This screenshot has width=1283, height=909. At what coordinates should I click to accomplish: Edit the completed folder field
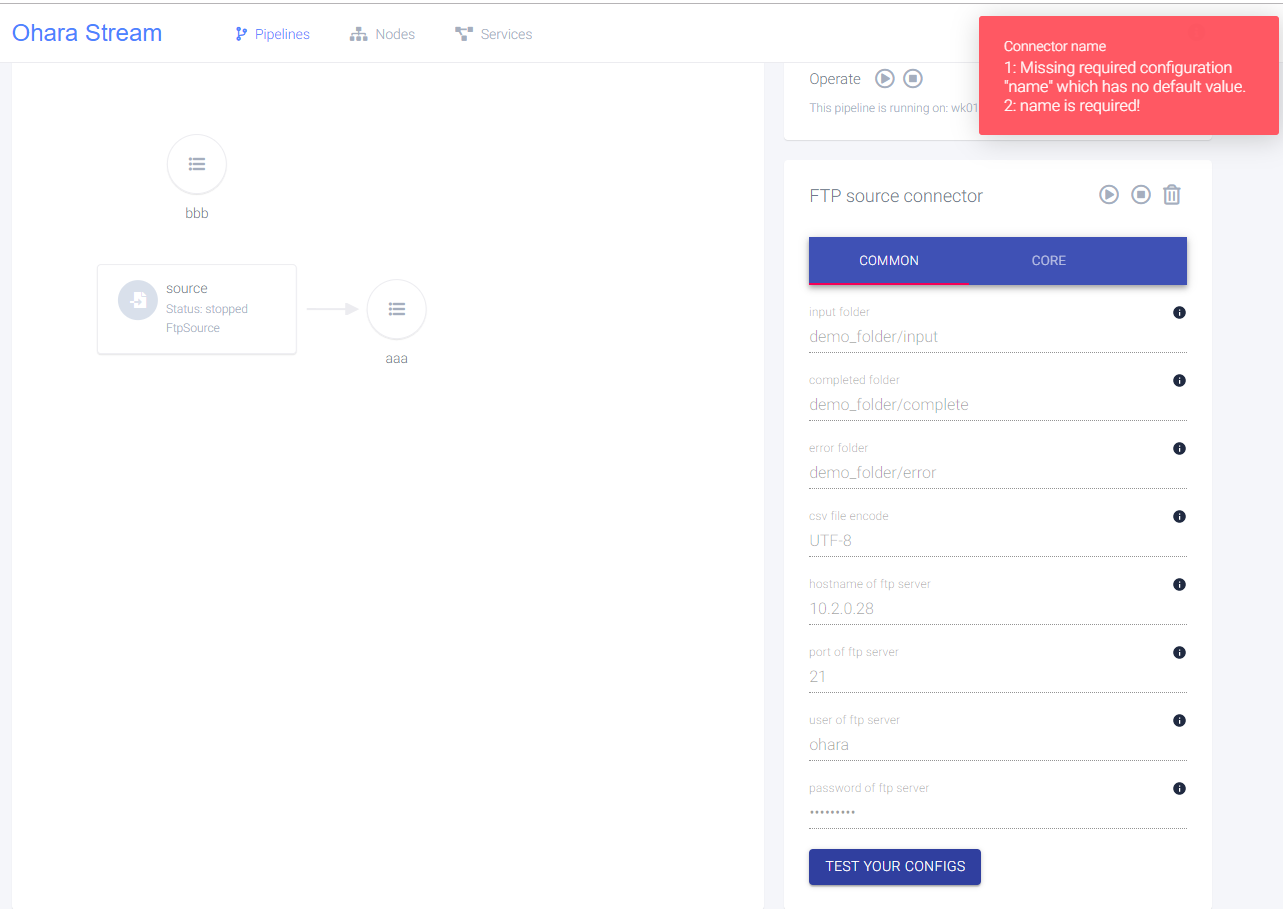(x=998, y=405)
